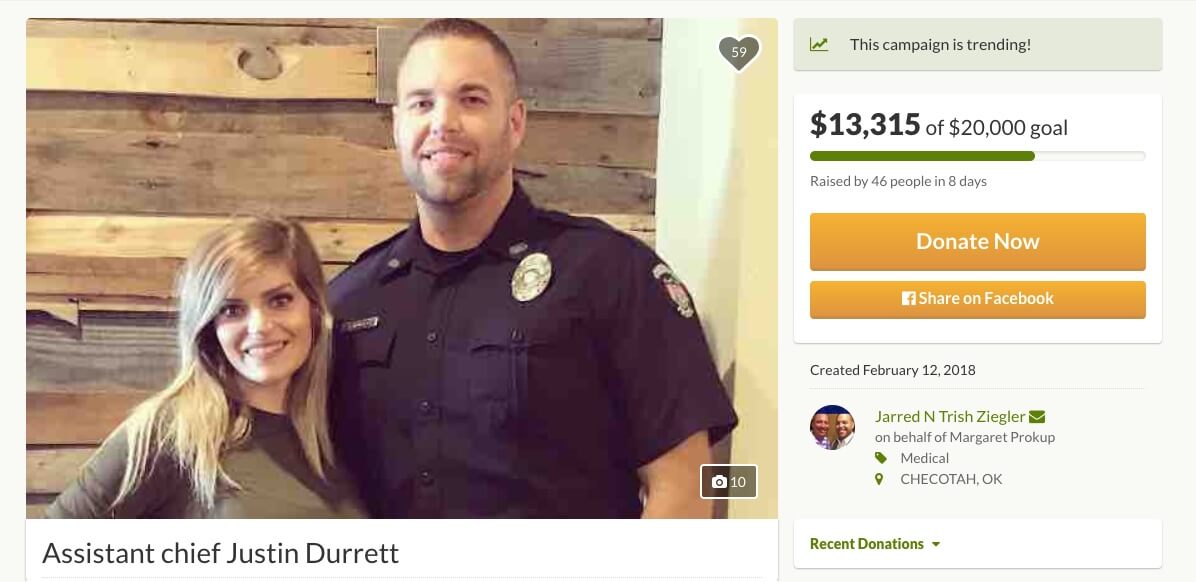
Task: Click the arrow next to Recent Donations
Action: (x=936, y=545)
